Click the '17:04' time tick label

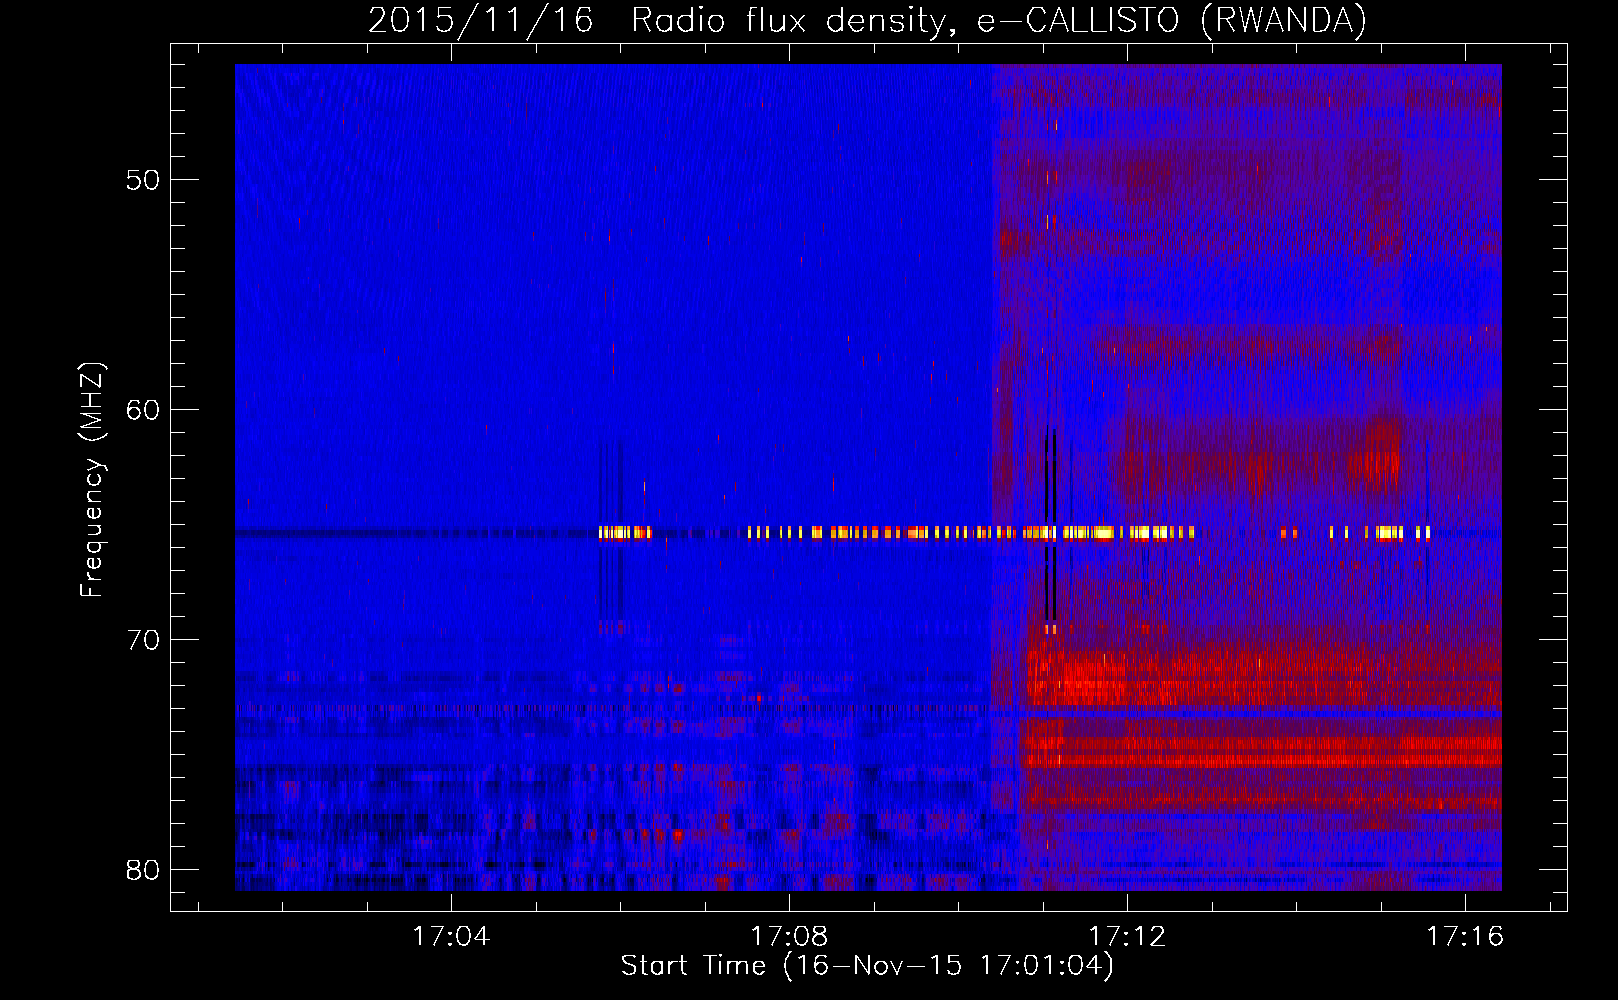(451, 937)
